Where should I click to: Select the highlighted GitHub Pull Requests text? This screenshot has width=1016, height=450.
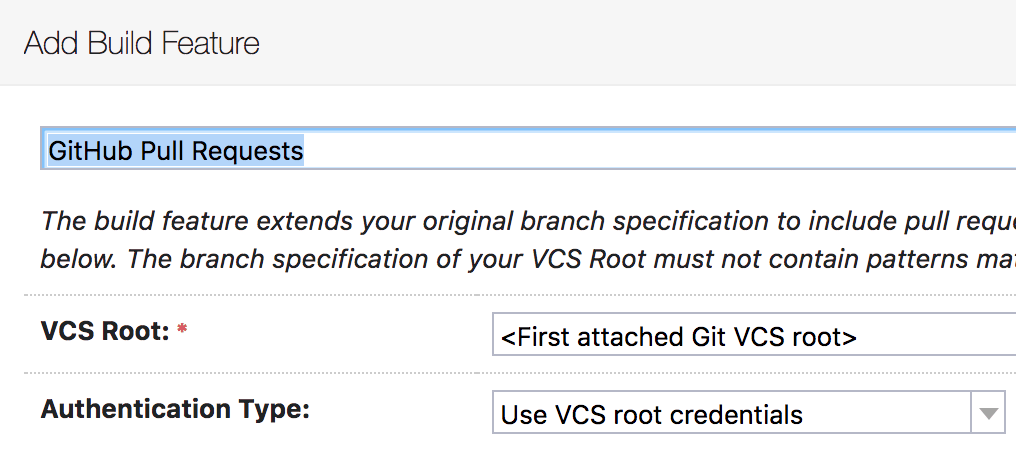coord(176,151)
